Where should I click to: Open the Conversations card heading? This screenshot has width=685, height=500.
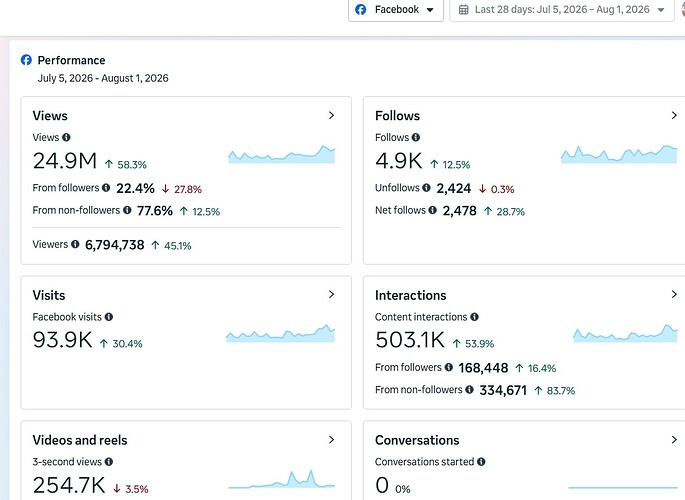click(417, 440)
